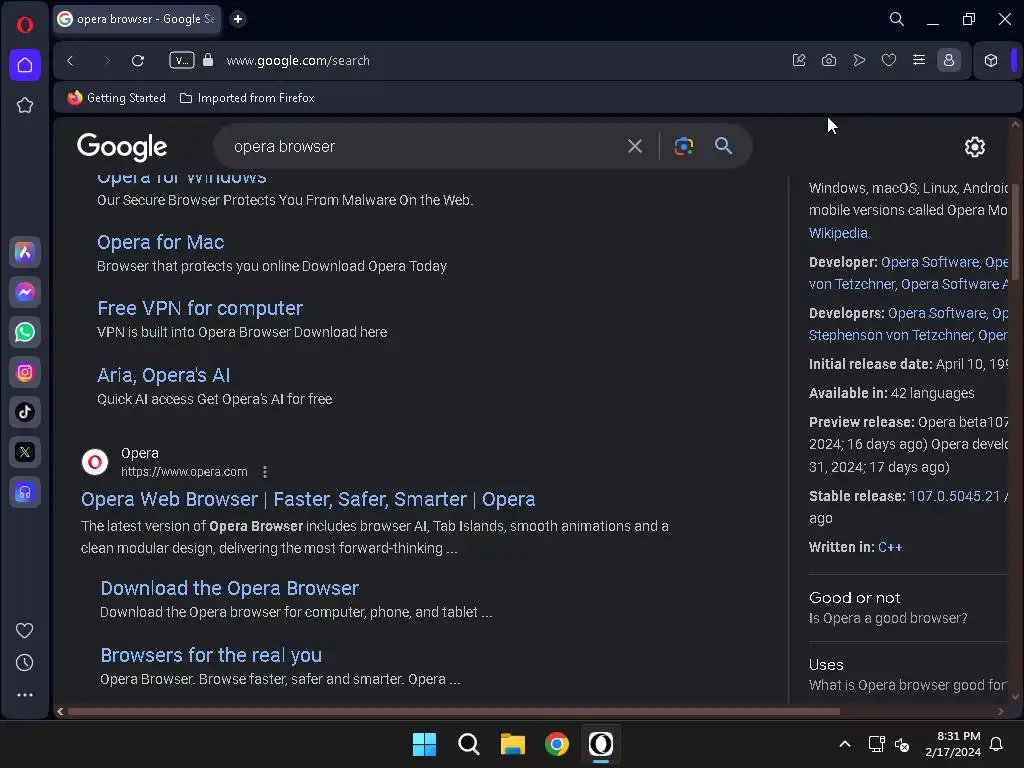Expand 'Good or not' question

click(908, 608)
